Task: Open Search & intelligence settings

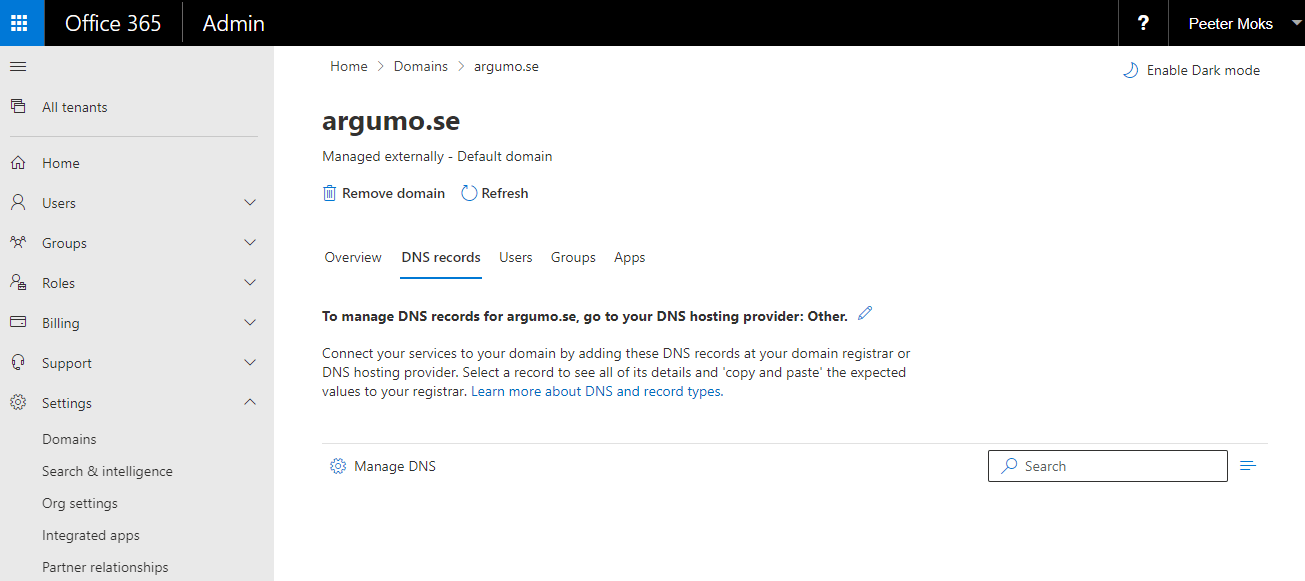Action: [x=107, y=471]
